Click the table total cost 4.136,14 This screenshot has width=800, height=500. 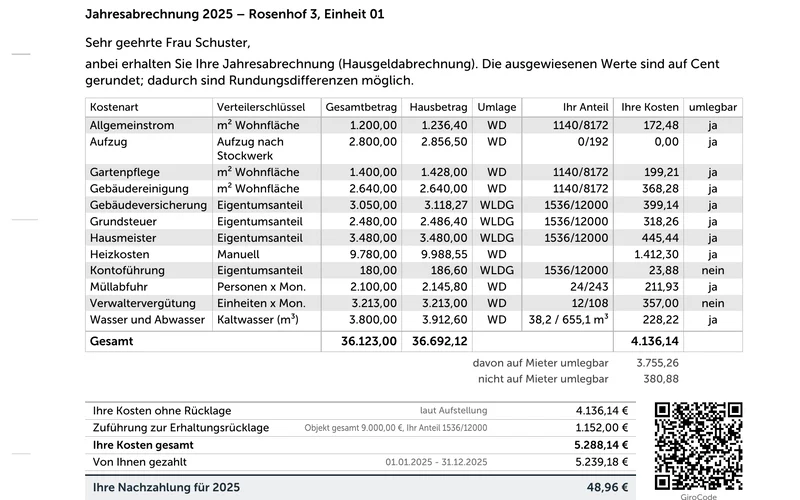(655, 341)
